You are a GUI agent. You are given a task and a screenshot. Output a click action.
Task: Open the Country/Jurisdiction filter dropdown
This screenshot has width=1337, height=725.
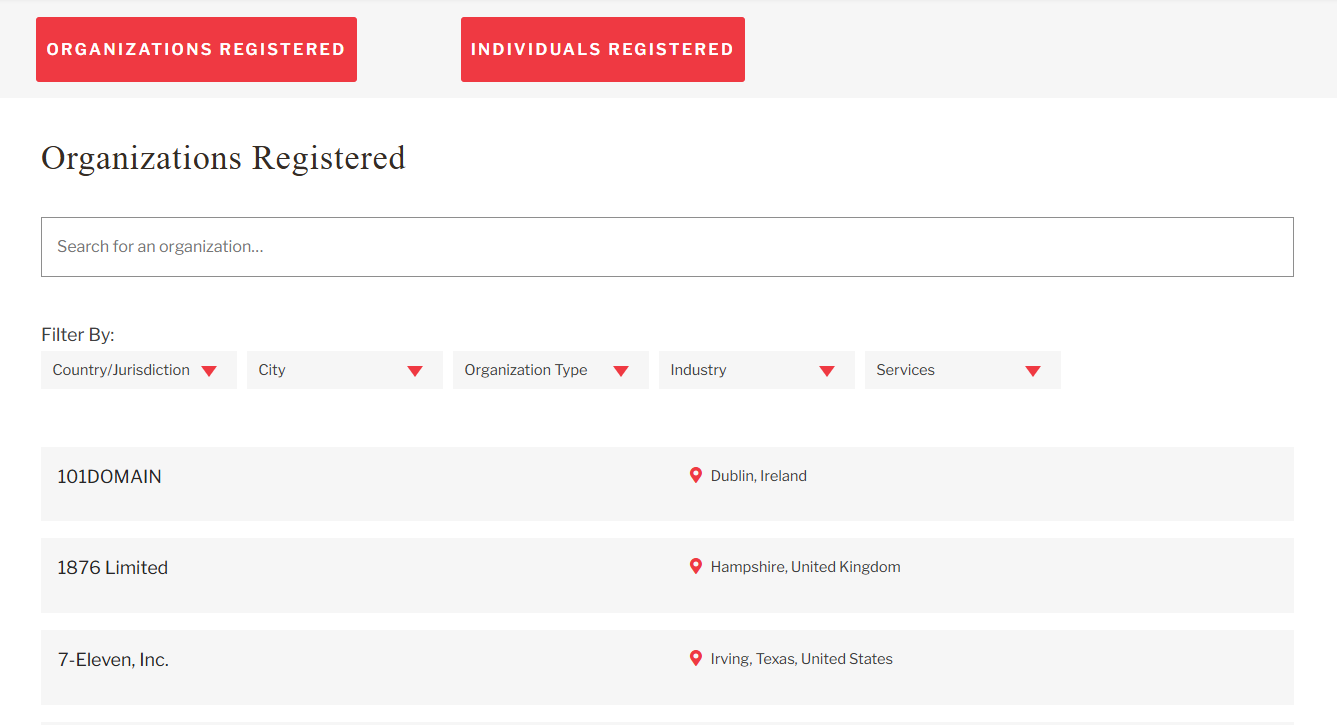pyautogui.click(x=122, y=370)
